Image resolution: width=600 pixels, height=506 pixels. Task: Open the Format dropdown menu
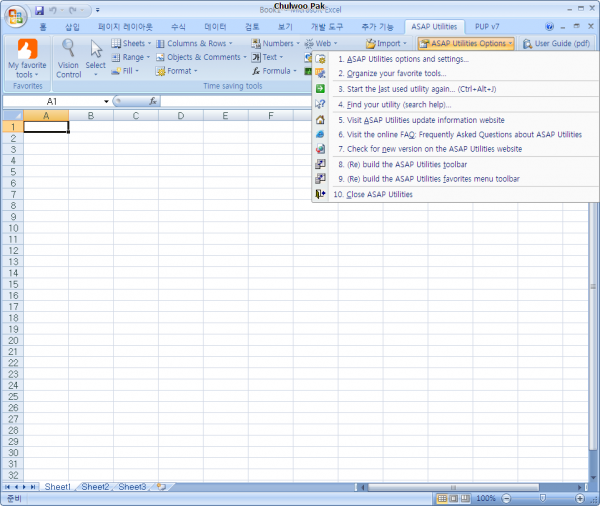point(177,71)
